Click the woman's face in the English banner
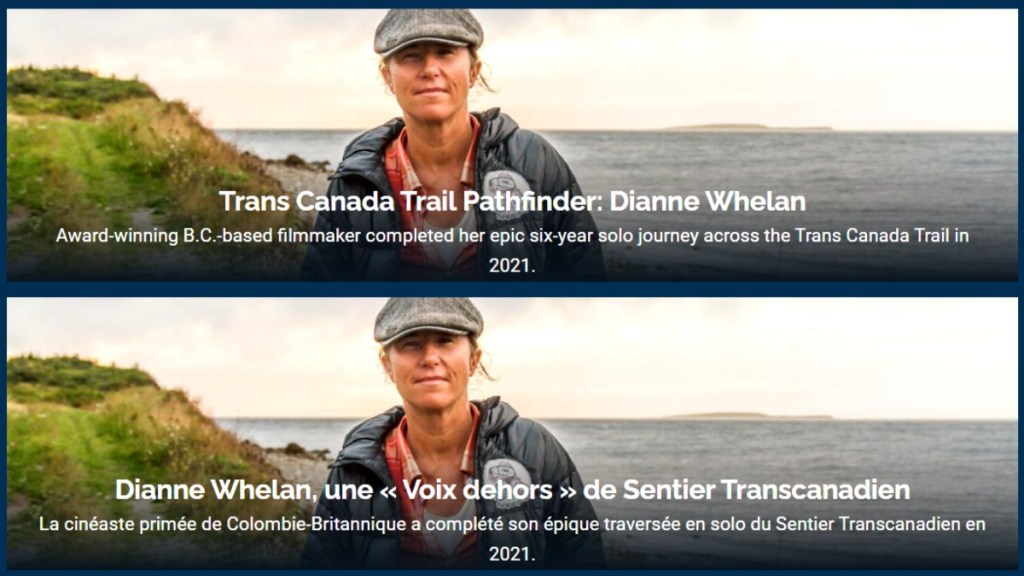 (x=431, y=84)
